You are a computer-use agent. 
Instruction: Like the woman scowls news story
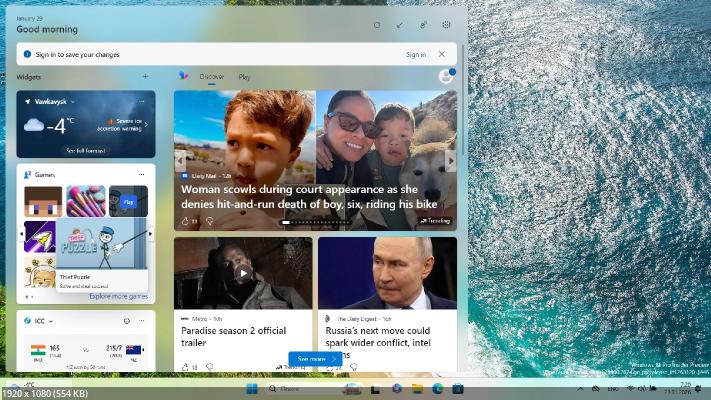coord(185,221)
